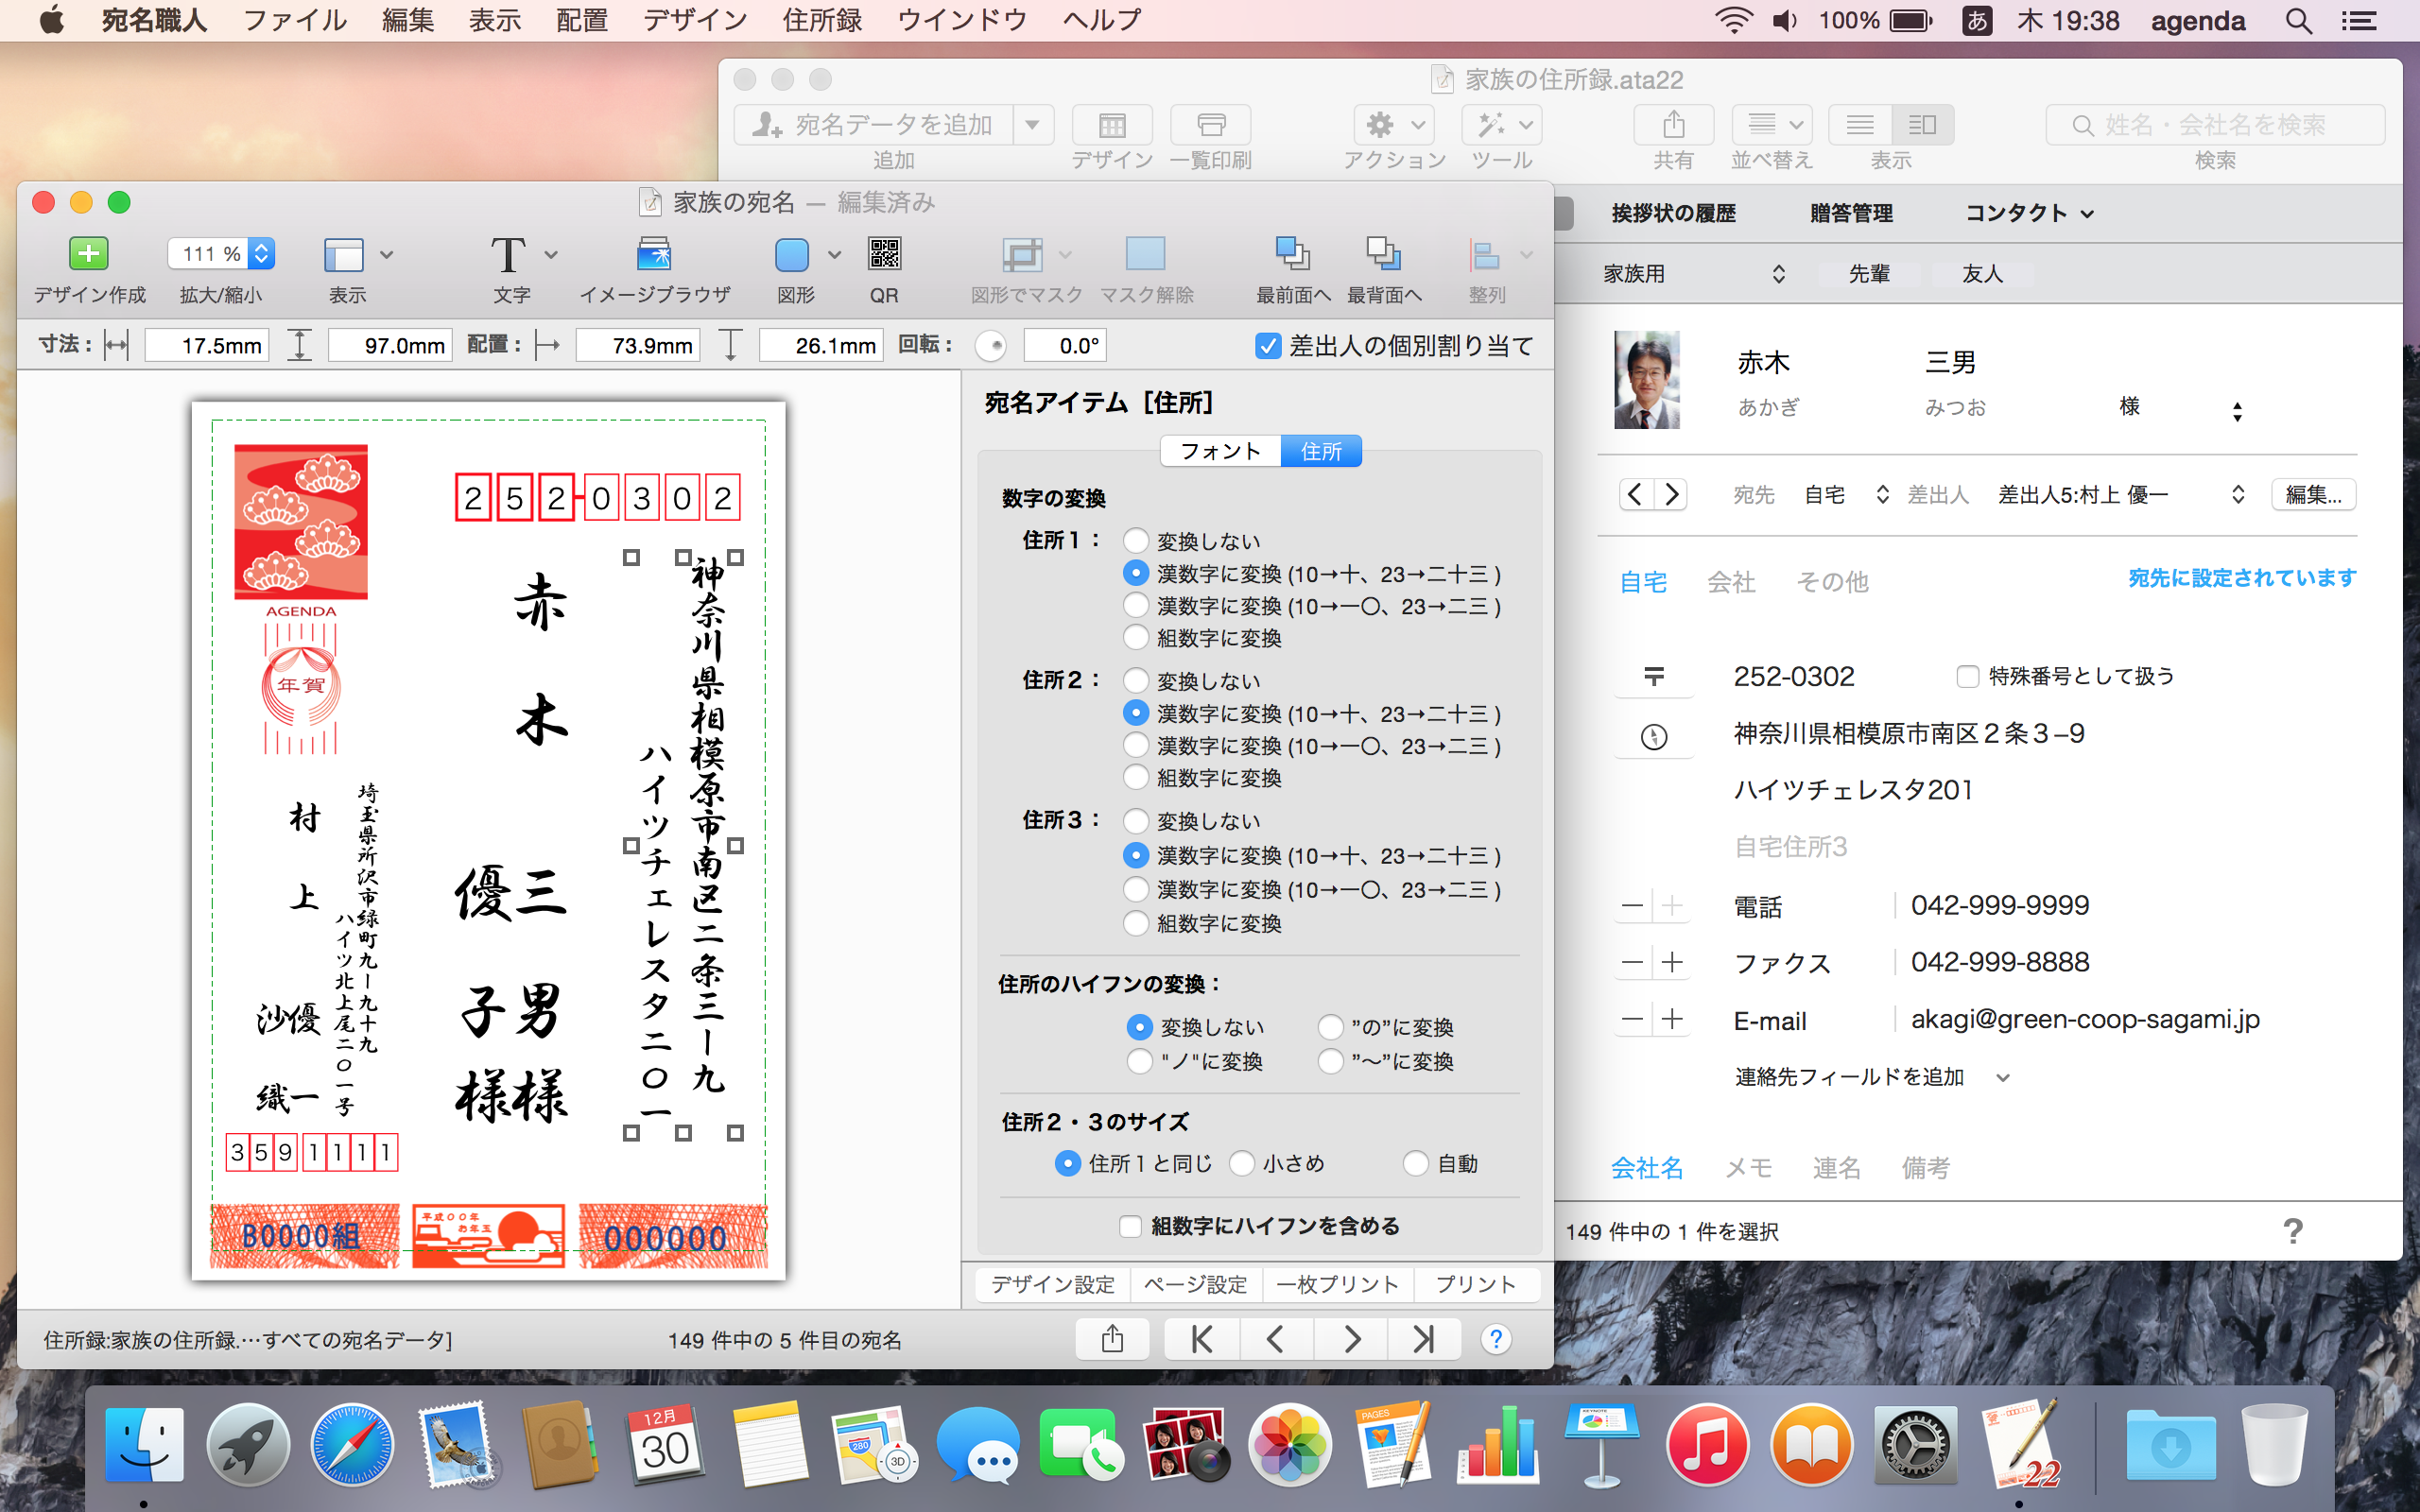The height and width of the screenshot is (1512, 2420).
Task: Toggle 特殊番号として扱う checkbox
Action: click(x=1967, y=677)
